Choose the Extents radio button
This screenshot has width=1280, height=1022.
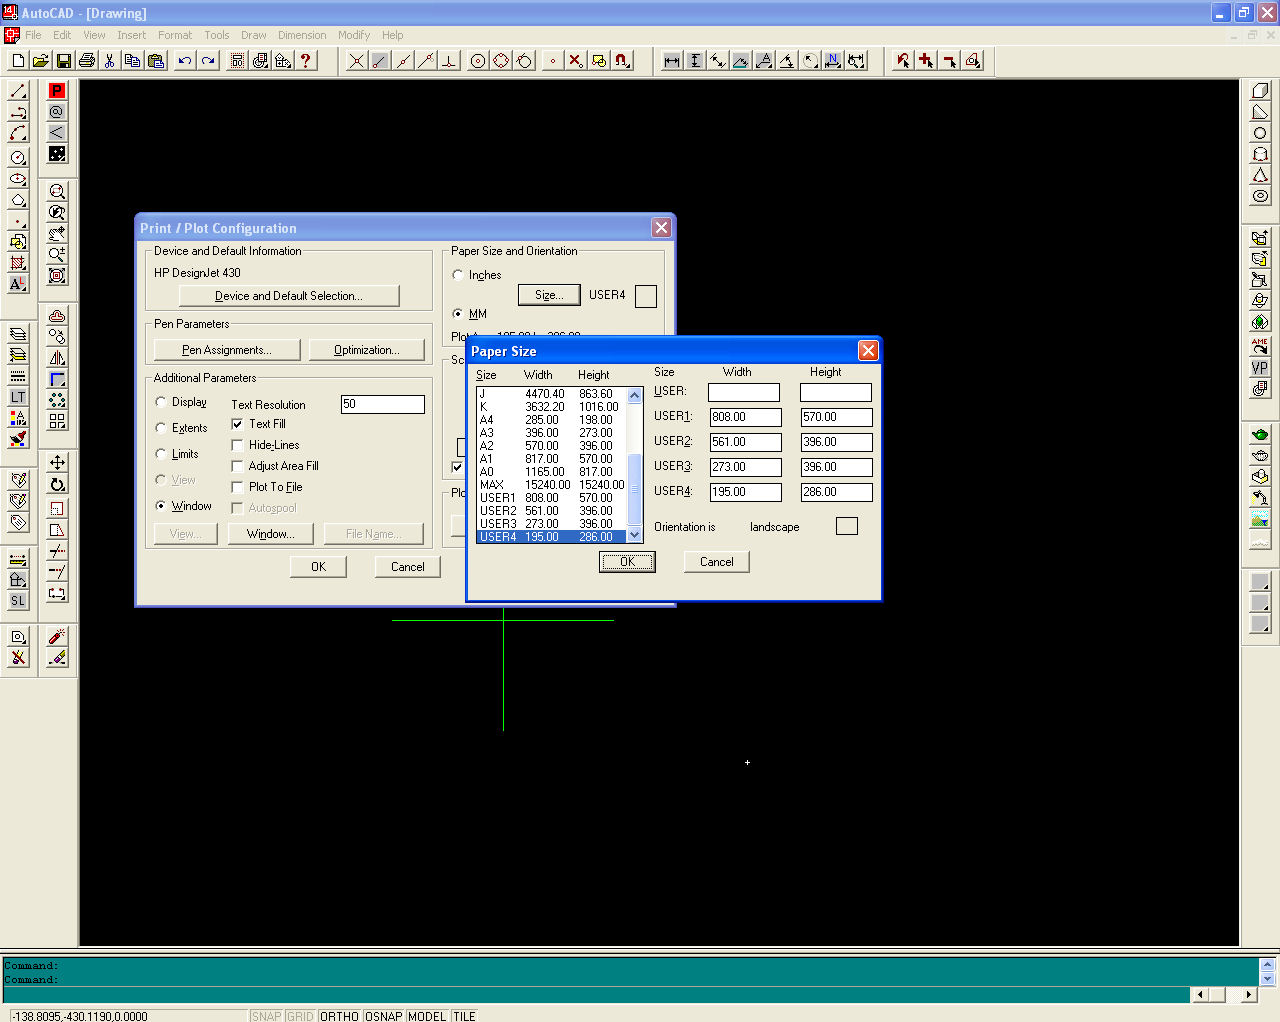(x=161, y=428)
